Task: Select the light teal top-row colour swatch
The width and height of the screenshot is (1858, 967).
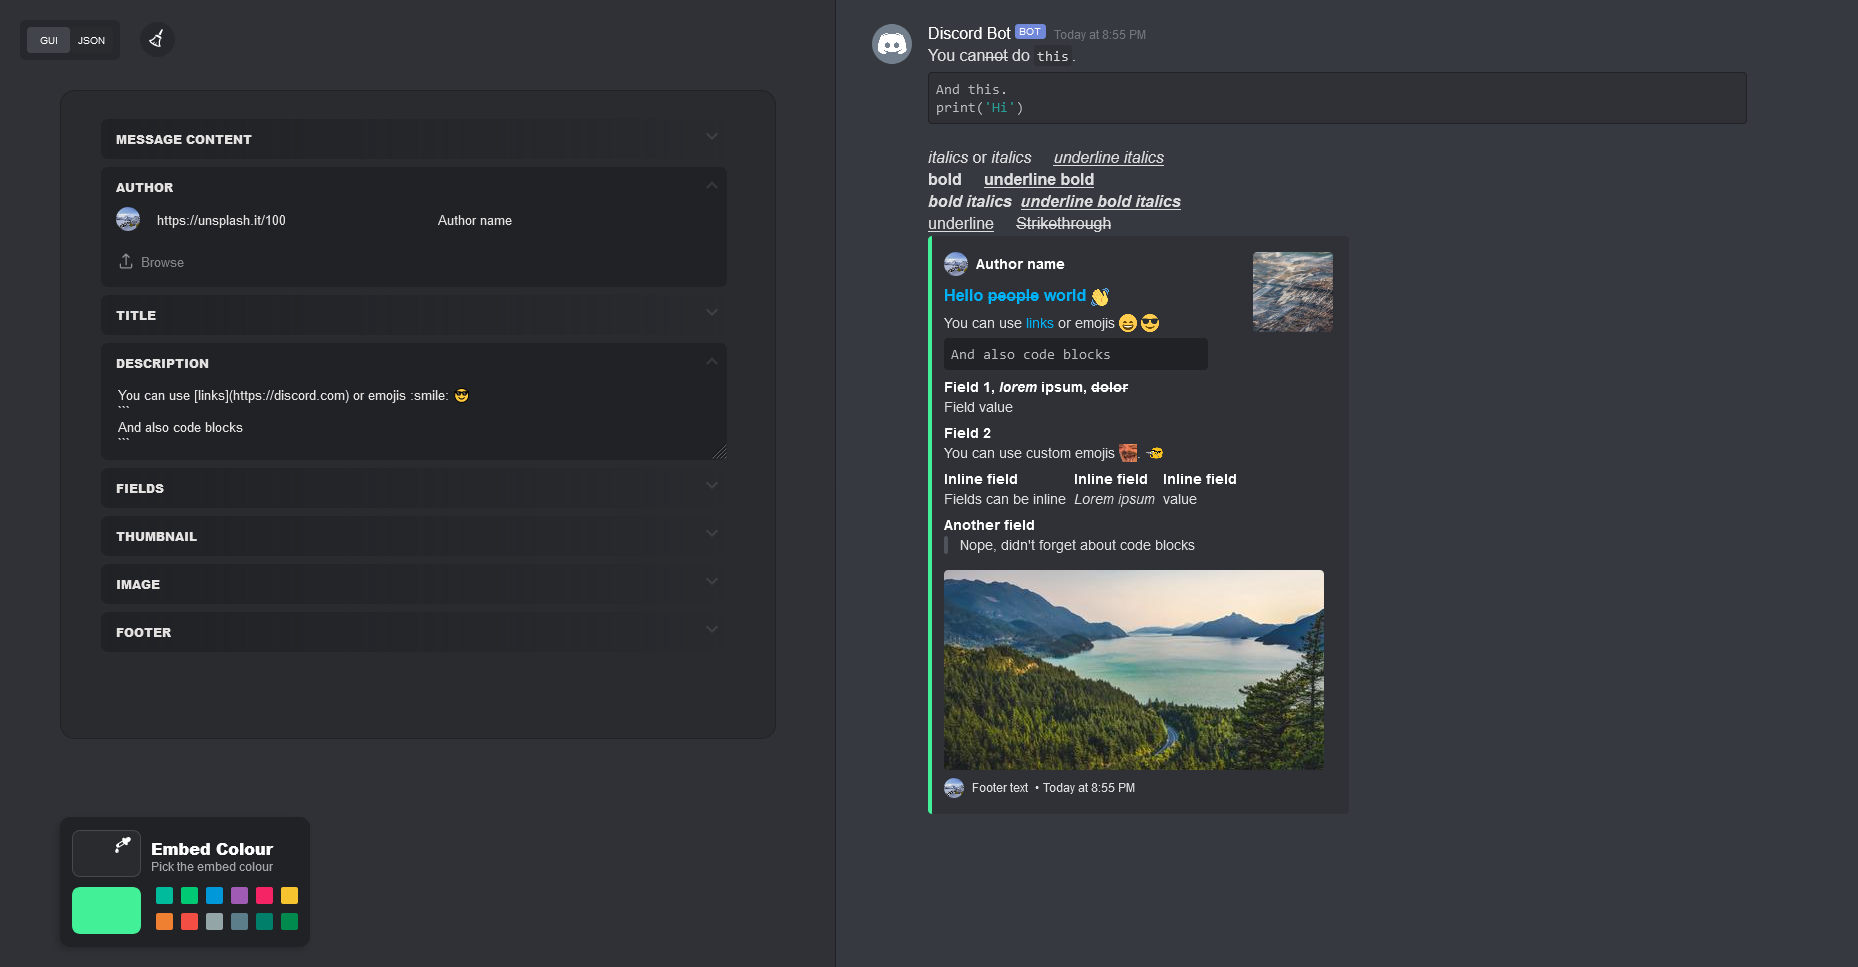Action: [164, 895]
